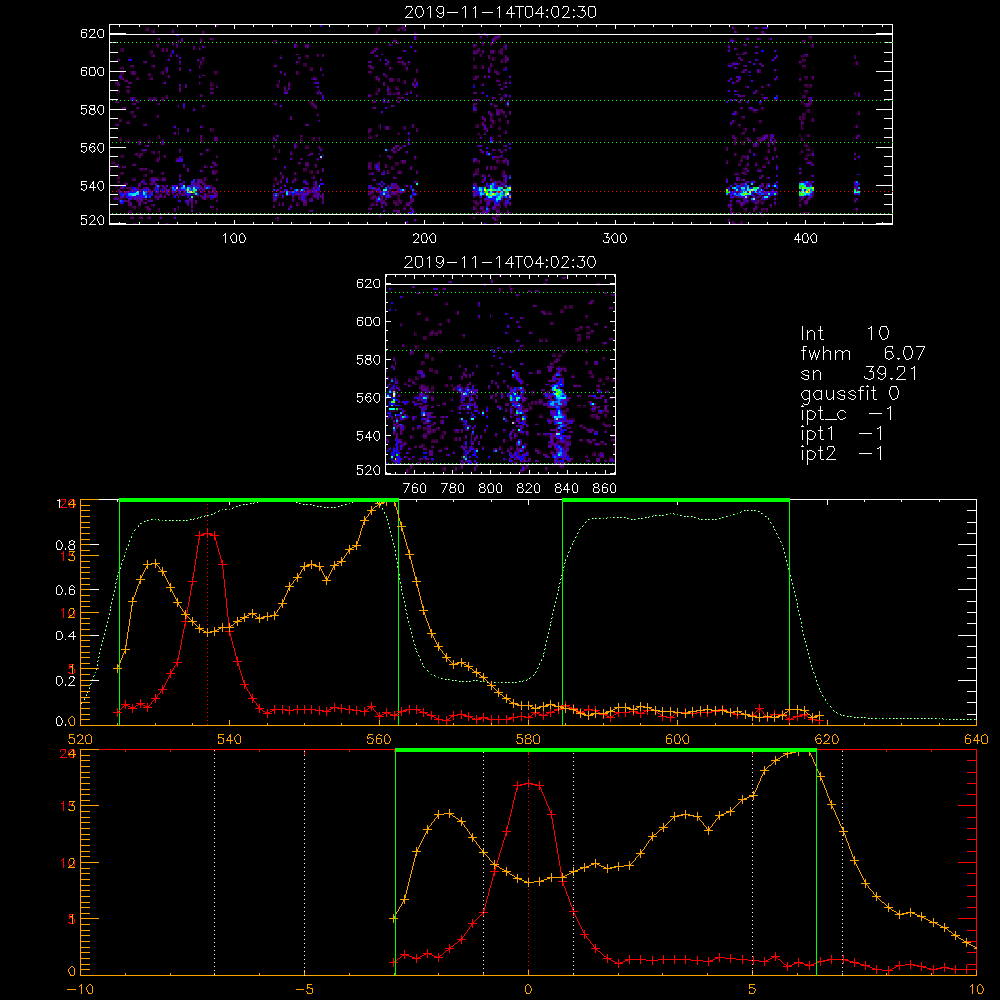This screenshot has height=1000, width=1000.
Task: Click the 300 x-axis label of the top spectrogram
Action: tap(615, 239)
